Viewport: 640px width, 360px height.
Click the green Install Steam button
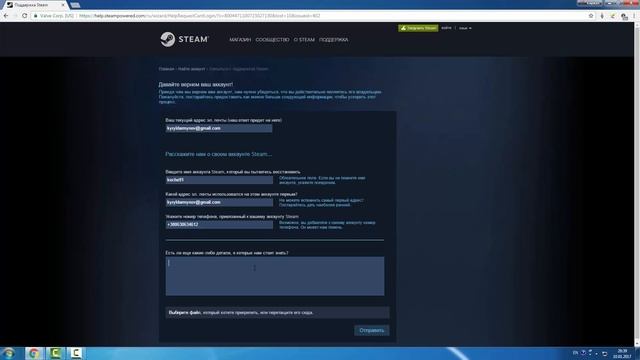[418, 28]
